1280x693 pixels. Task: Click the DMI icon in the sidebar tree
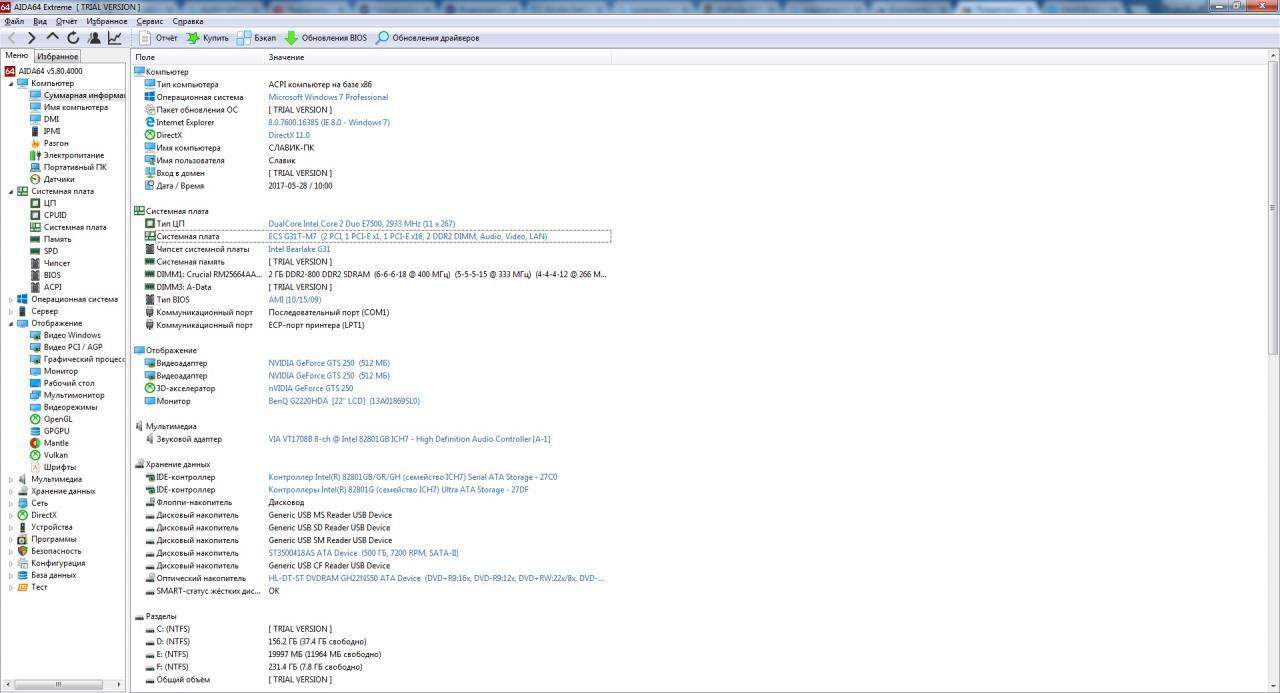tap(36, 119)
